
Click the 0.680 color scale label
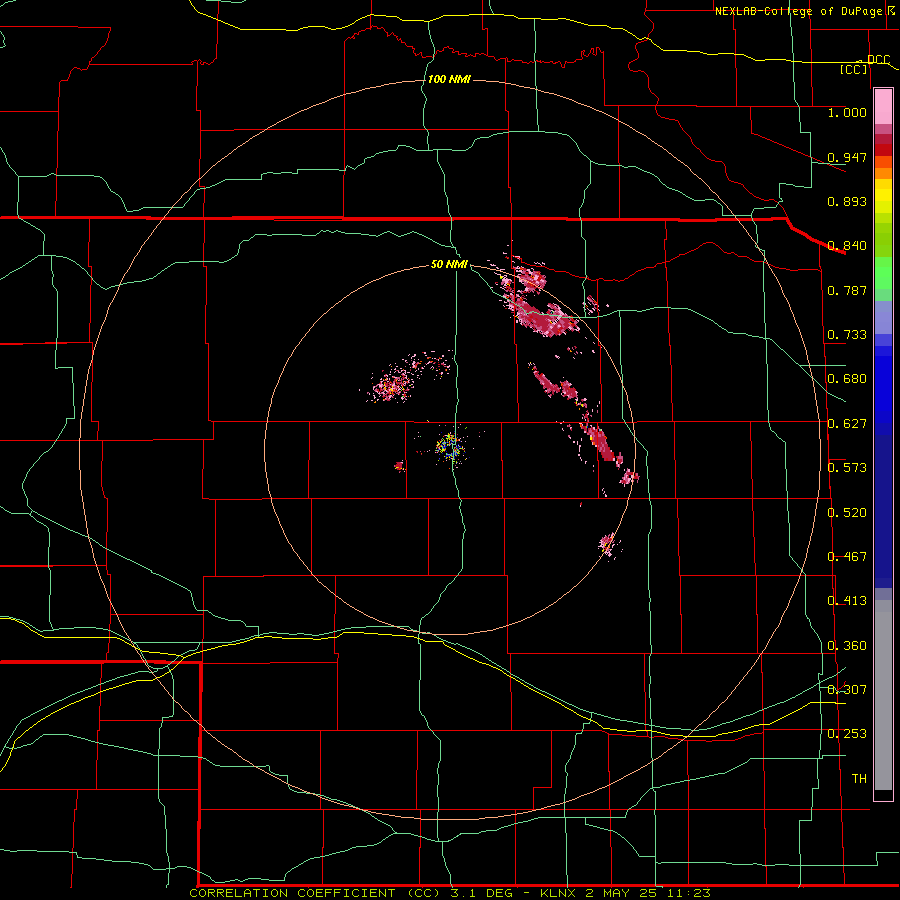[847, 379]
